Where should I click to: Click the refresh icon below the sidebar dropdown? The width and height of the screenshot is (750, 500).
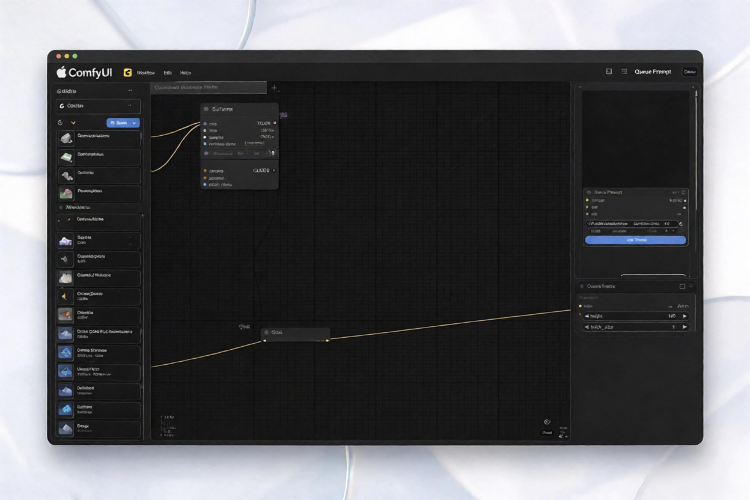[x=60, y=122]
